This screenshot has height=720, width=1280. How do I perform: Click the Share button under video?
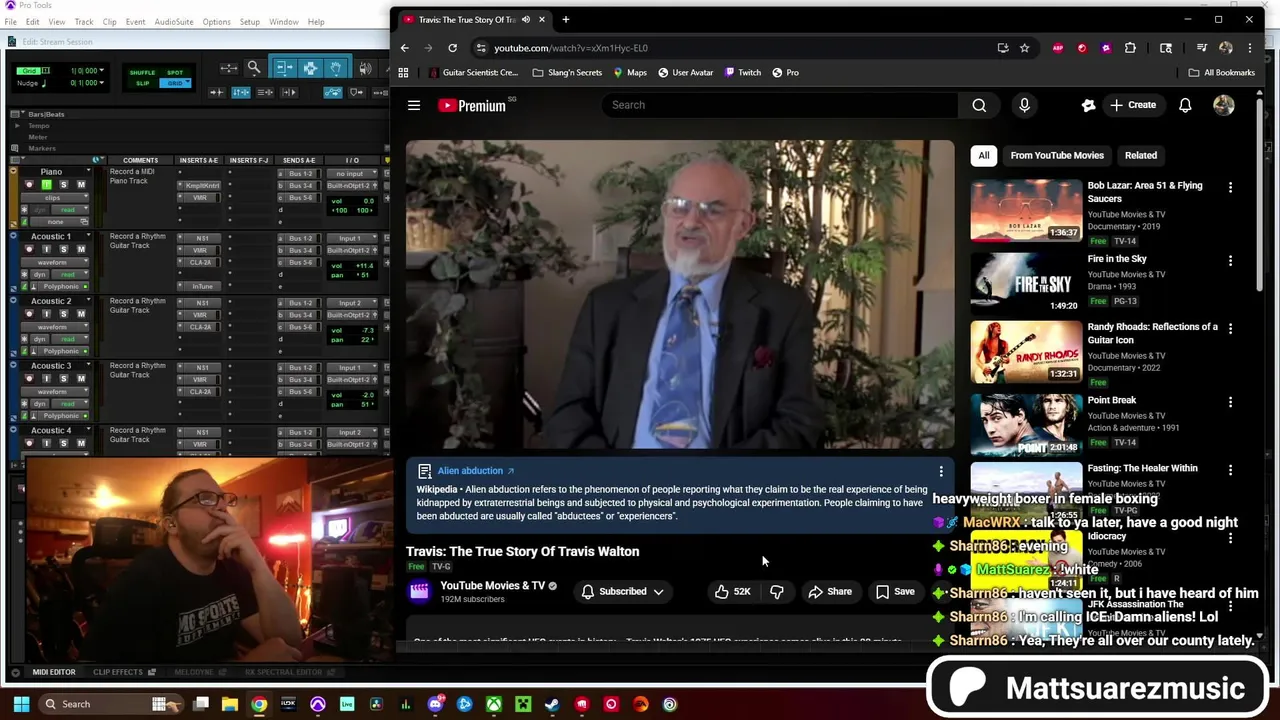click(830, 591)
